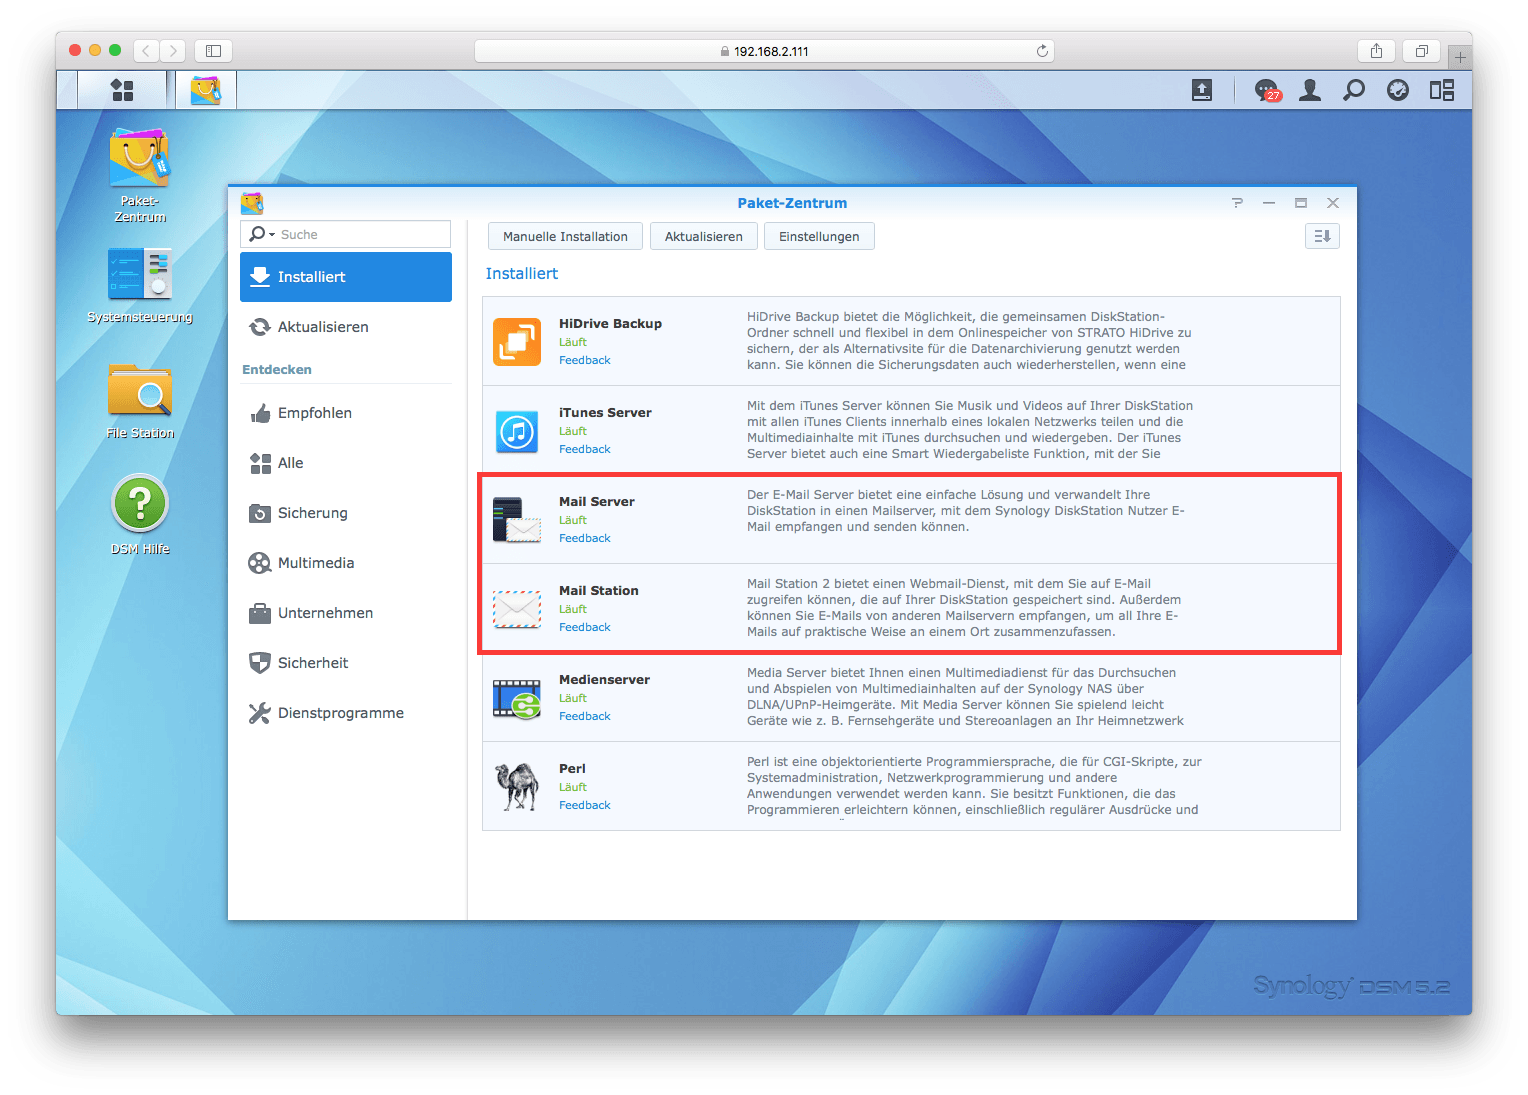The height and width of the screenshot is (1095, 1528).
Task: Open Einstellungen button
Action: [x=819, y=236]
